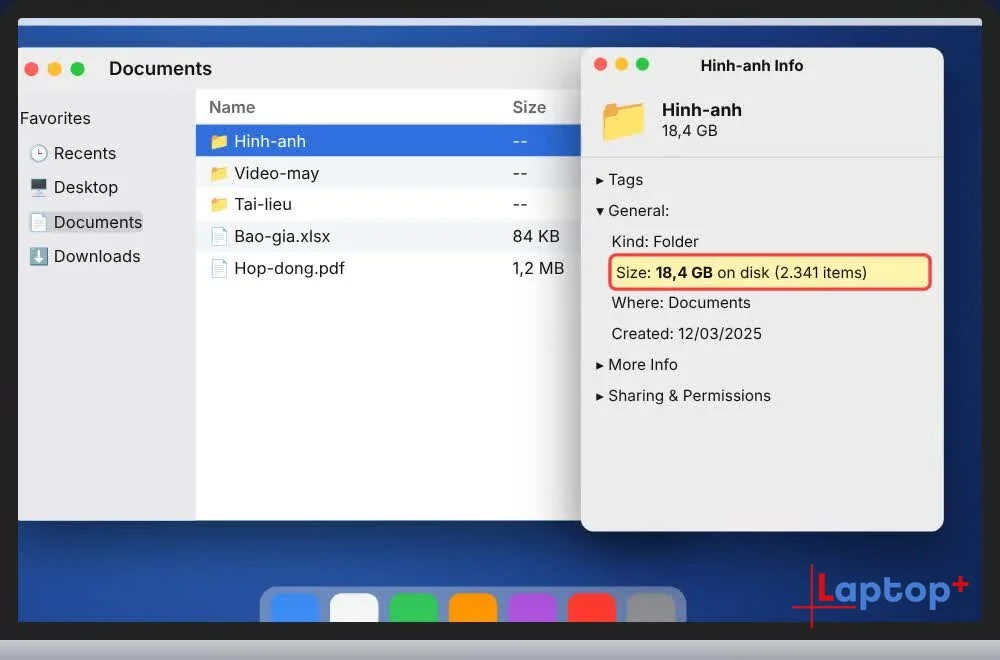
Task: Select the Hop-dong.pdf file name
Action: coord(290,268)
